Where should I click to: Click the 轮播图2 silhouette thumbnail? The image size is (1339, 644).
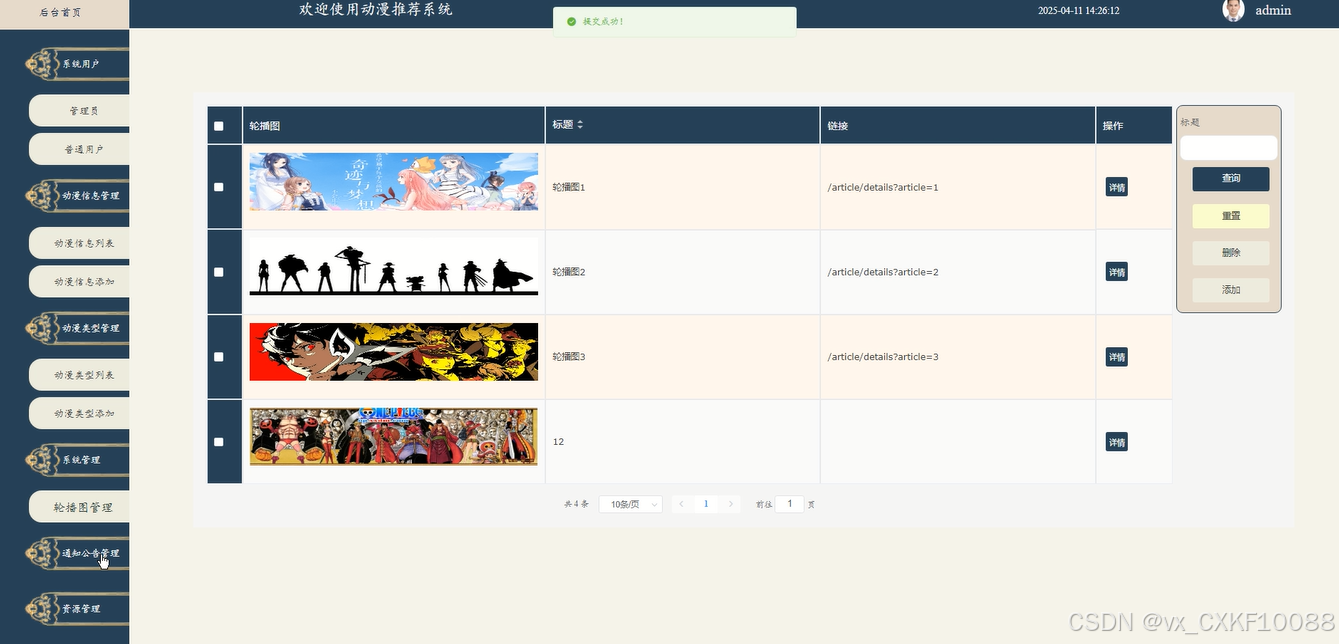(394, 267)
